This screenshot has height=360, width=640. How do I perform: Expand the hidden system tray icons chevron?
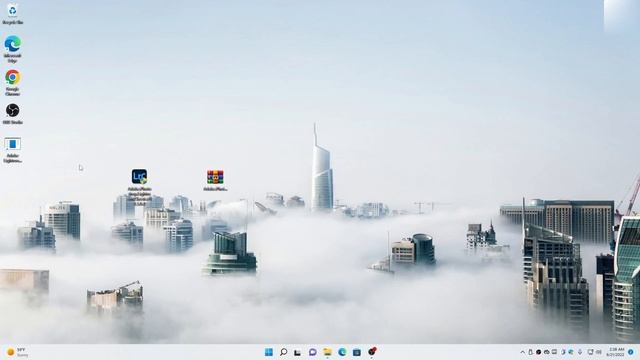click(x=523, y=352)
